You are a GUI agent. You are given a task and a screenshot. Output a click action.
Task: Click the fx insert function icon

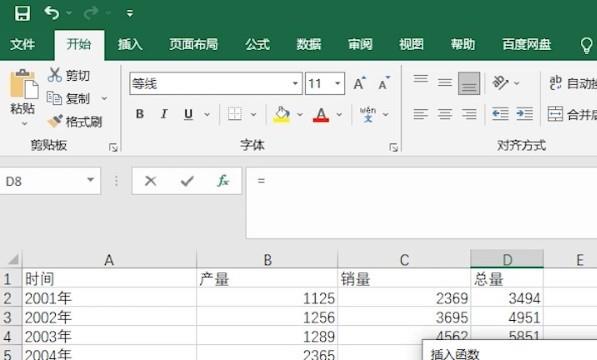coord(223,181)
